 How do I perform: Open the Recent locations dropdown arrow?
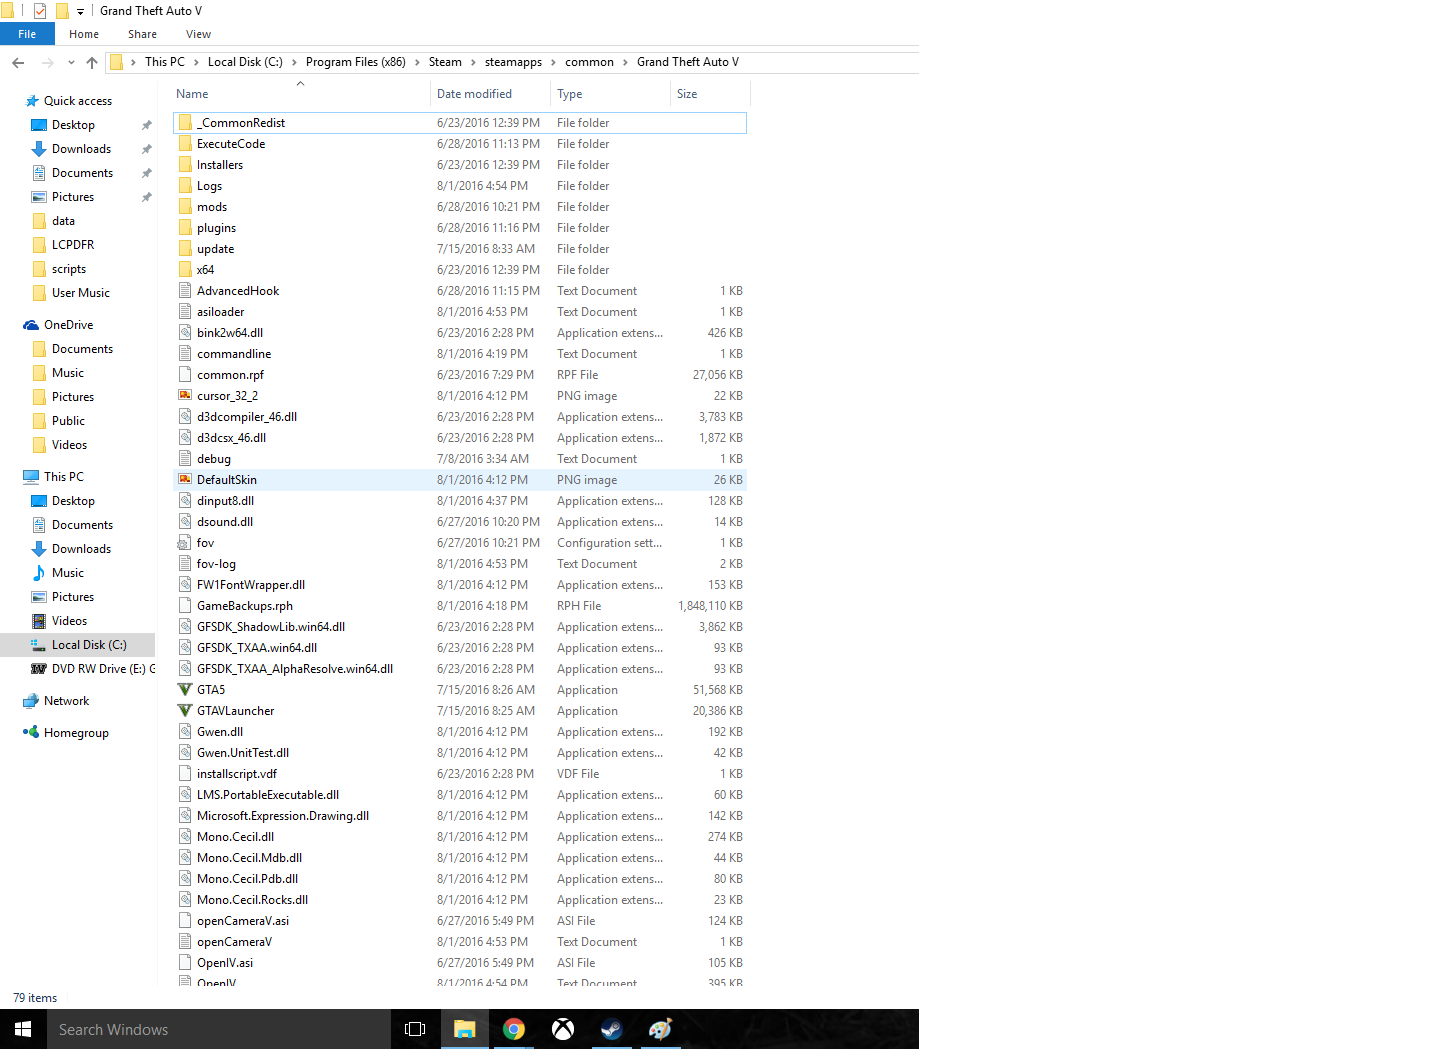71,62
